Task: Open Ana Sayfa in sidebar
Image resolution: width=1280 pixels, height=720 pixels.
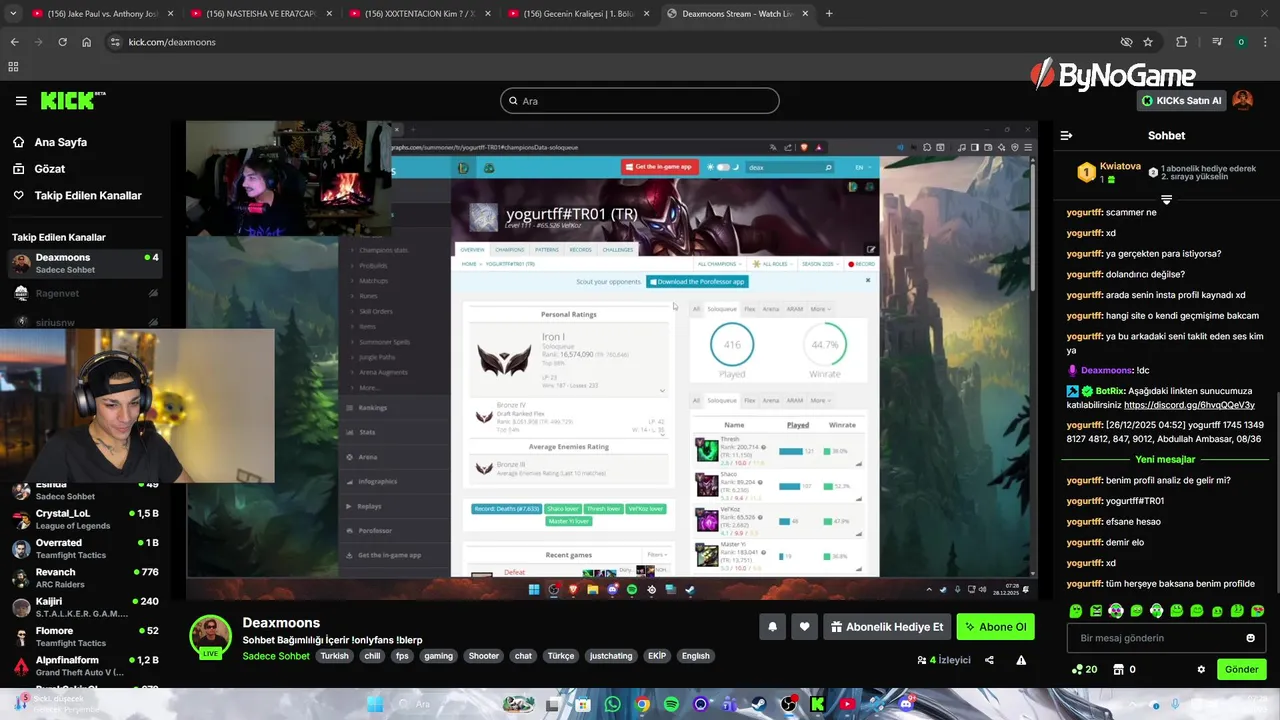Action: (x=50, y=142)
